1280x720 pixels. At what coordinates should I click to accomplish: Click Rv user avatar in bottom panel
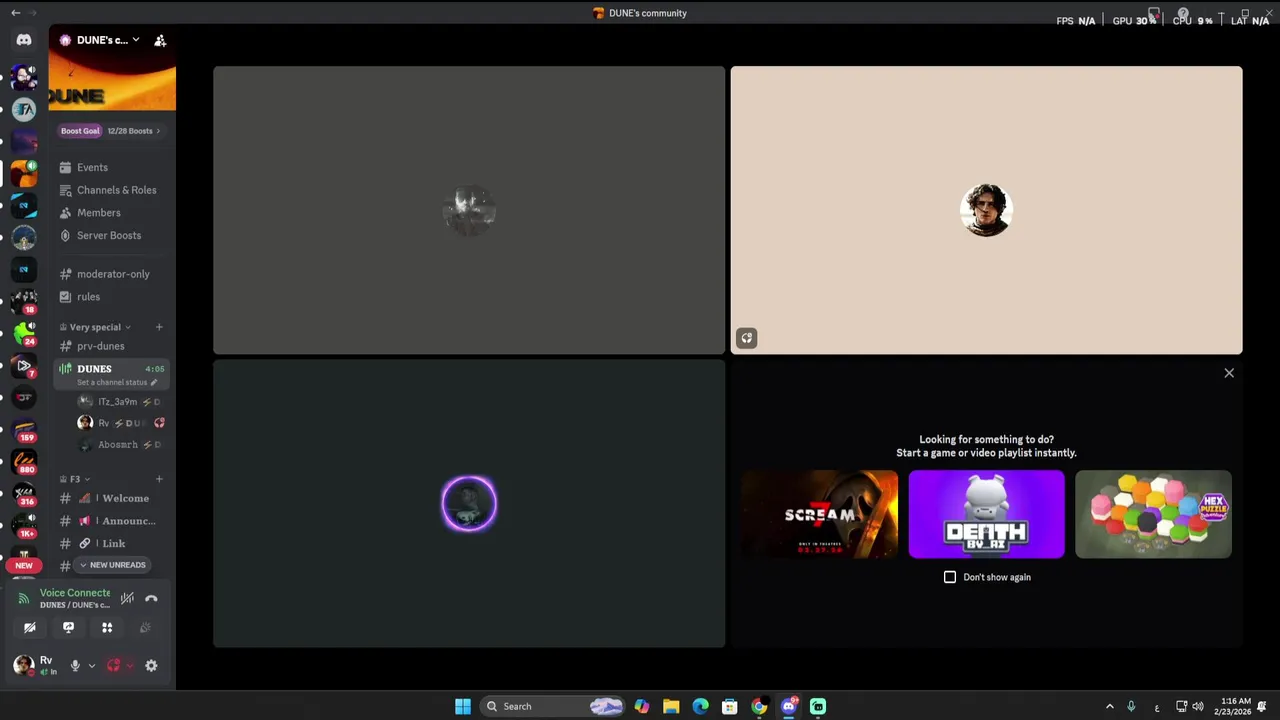23,665
